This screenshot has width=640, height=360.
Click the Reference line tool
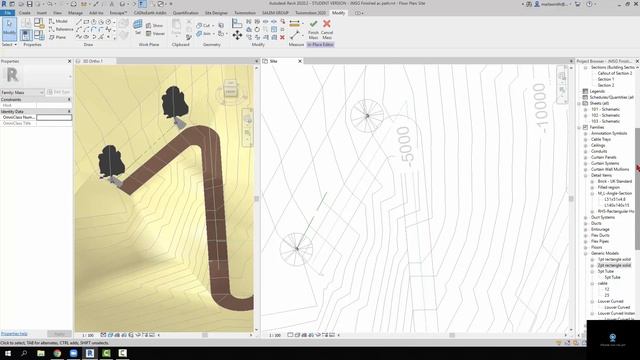[x=61, y=29]
